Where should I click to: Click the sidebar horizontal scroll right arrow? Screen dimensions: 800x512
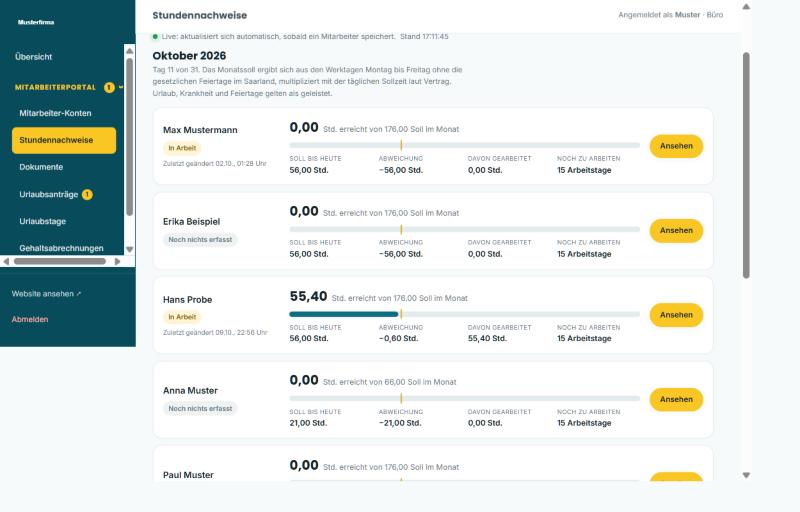click(x=117, y=262)
